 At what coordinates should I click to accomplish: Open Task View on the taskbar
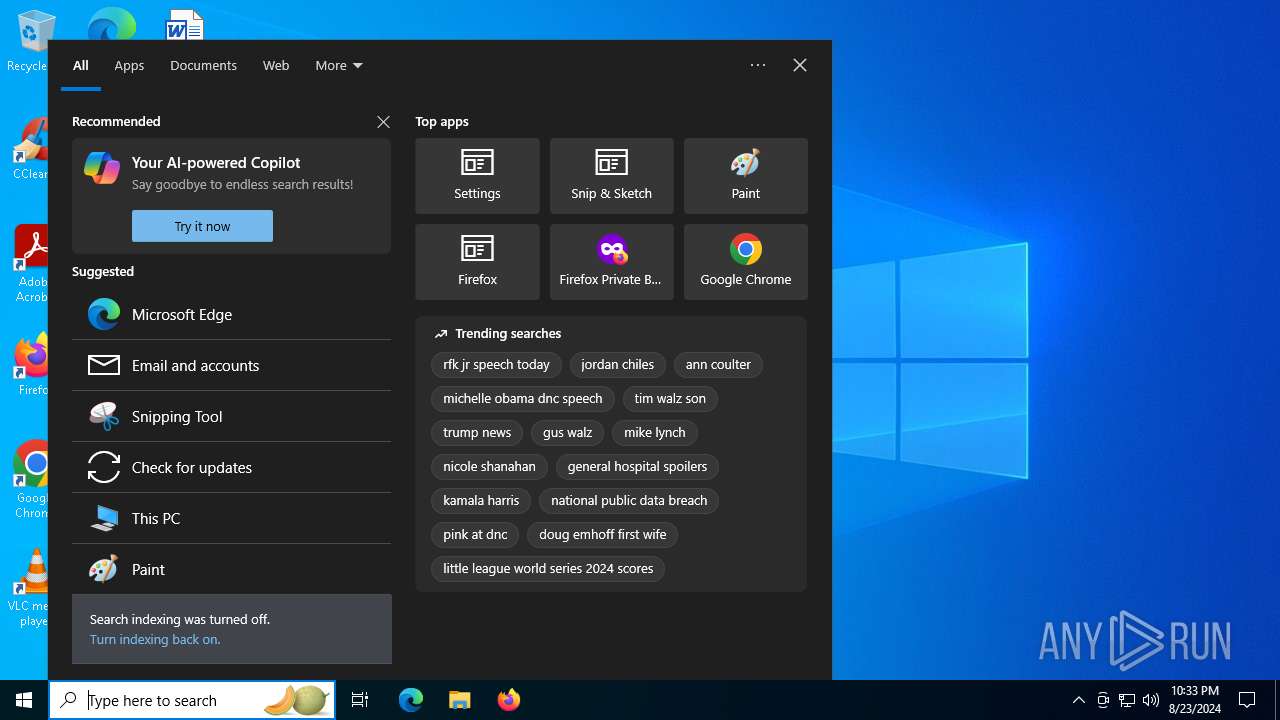click(360, 700)
